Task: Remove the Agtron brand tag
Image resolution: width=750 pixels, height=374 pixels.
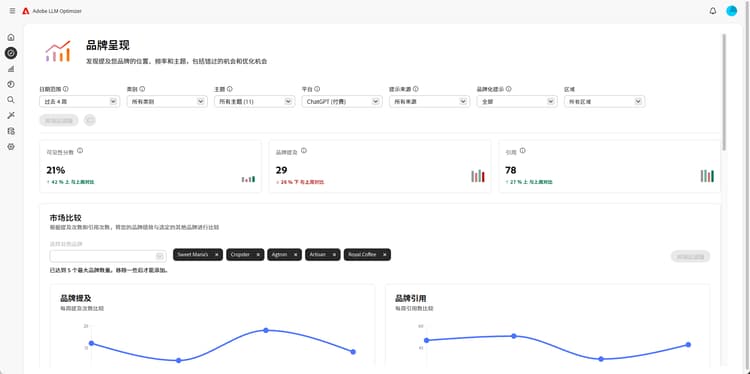Action: click(x=296, y=255)
